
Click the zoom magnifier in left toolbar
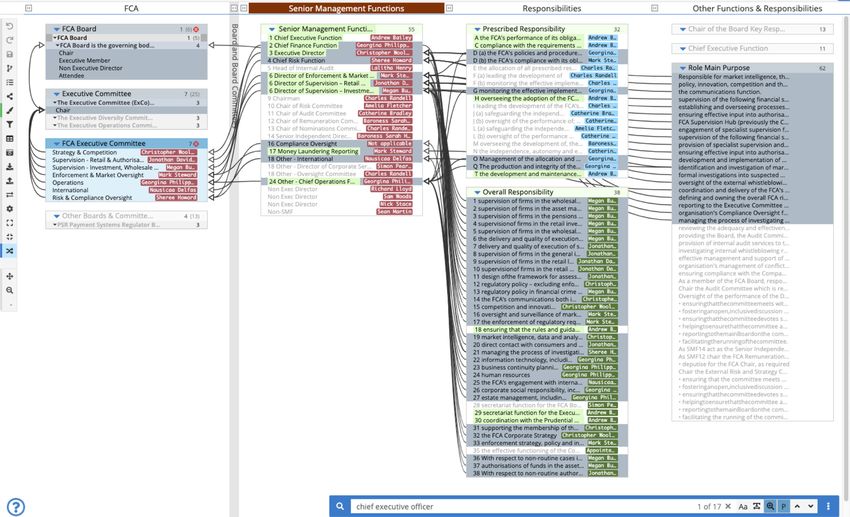tap(10, 290)
